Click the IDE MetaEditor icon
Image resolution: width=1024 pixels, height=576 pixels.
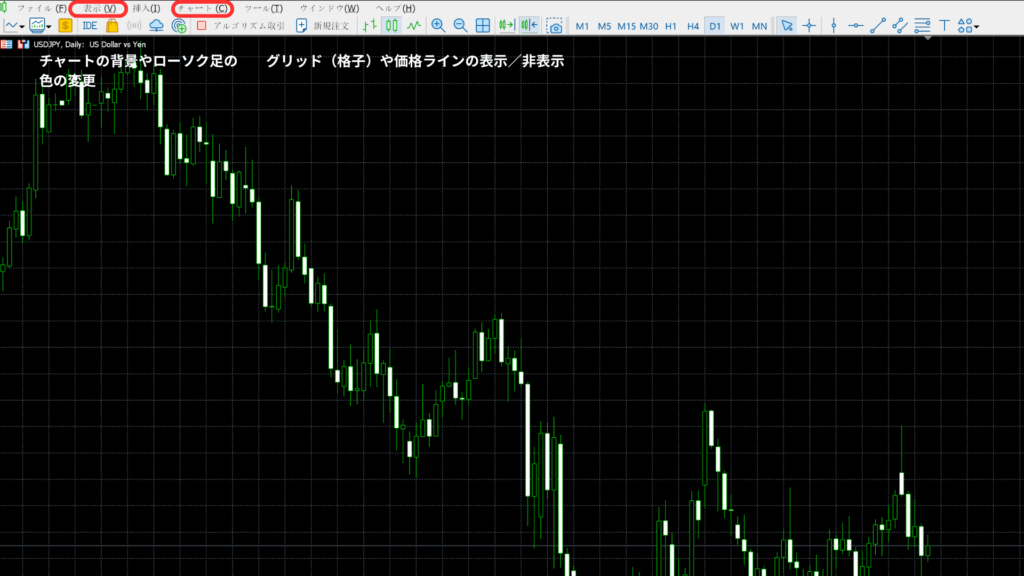(89, 25)
